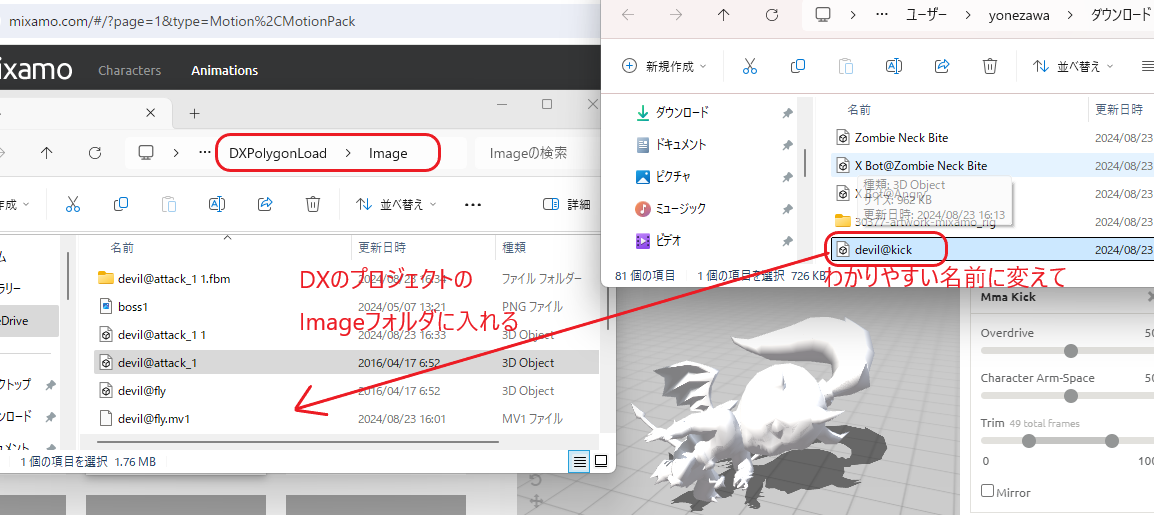Click Paste icon in Downloads window toolbar
The height and width of the screenshot is (515, 1154).
pos(846,66)
